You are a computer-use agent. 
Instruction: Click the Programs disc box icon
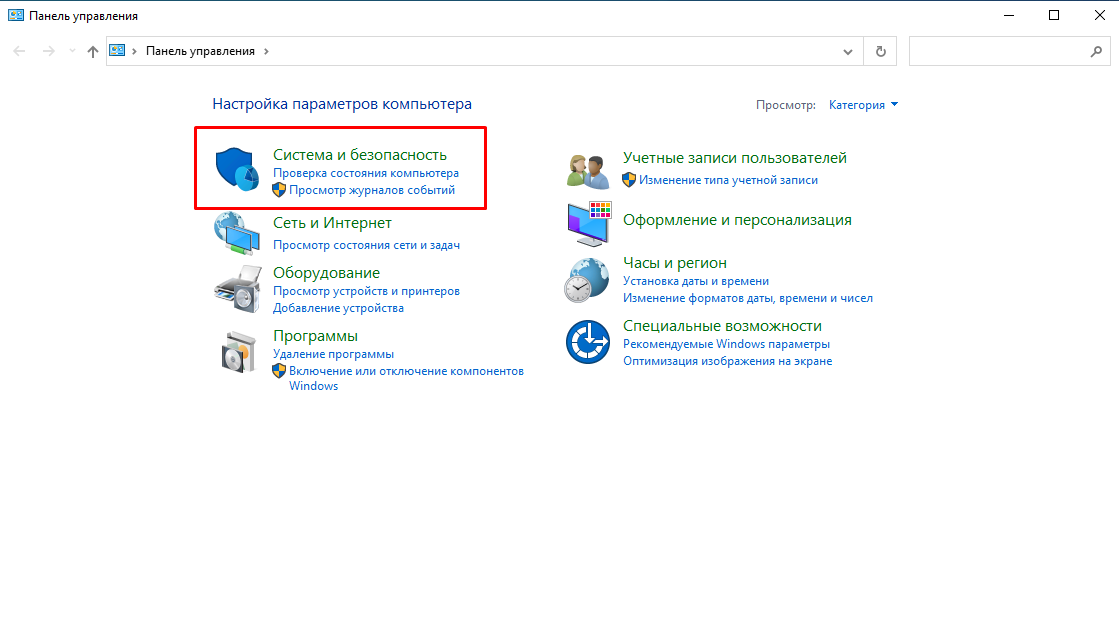[x=238, y=352]
